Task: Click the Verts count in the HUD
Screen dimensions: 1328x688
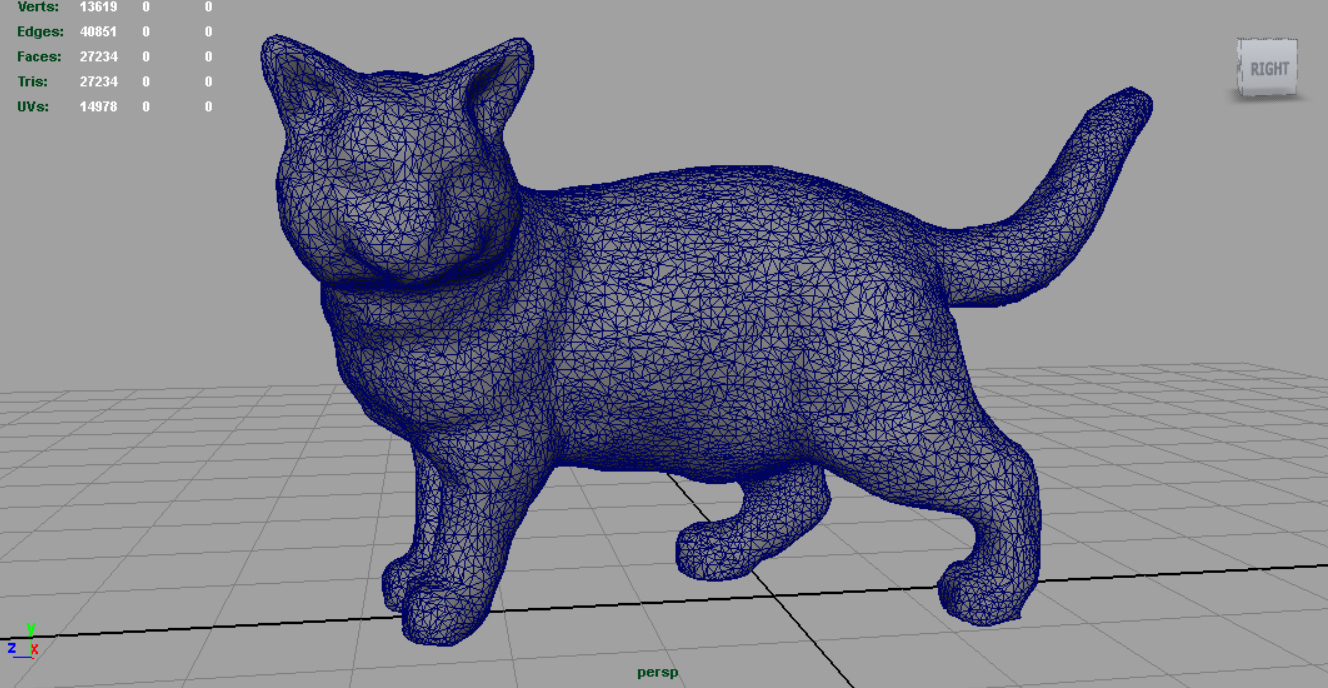Action: click(98, 7)
